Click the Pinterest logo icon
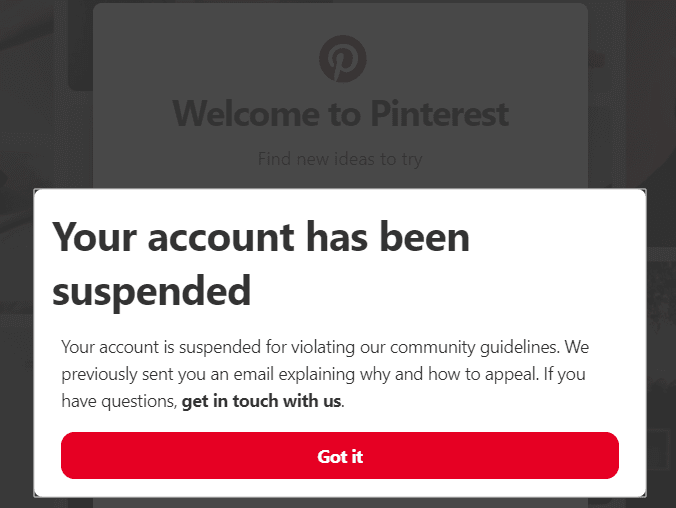676x508 pixels. pyautogui.click(x=343, y=59)
